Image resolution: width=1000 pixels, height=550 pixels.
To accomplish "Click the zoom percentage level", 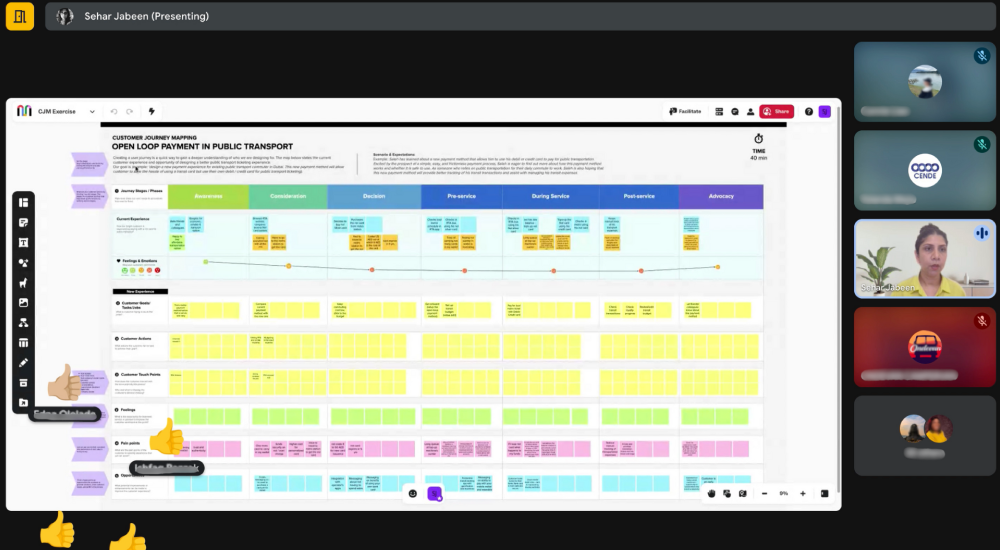I will tap(784, 493).
